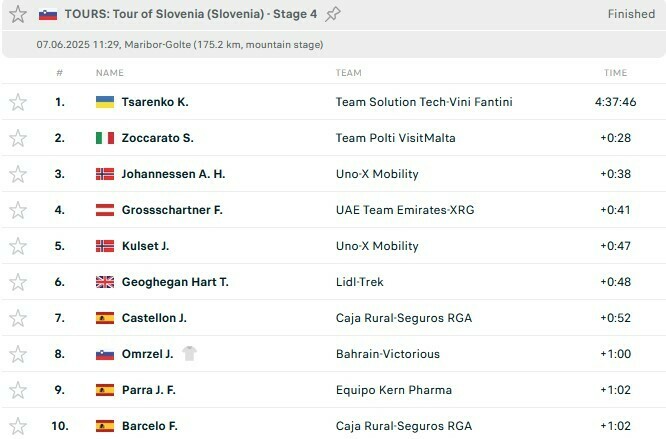Favorite Castellon J. using star icon
This screenshot has width=666, height=439.
(17, 318)
